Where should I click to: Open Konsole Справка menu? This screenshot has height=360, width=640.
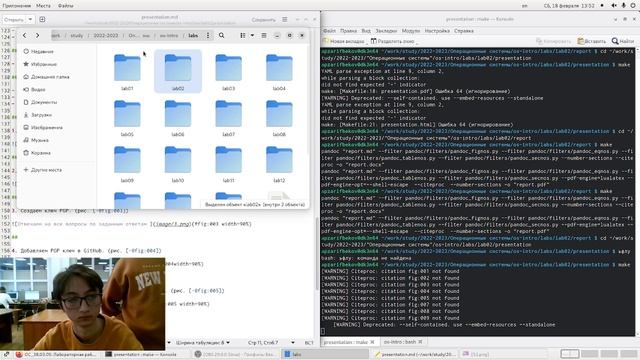464,31
